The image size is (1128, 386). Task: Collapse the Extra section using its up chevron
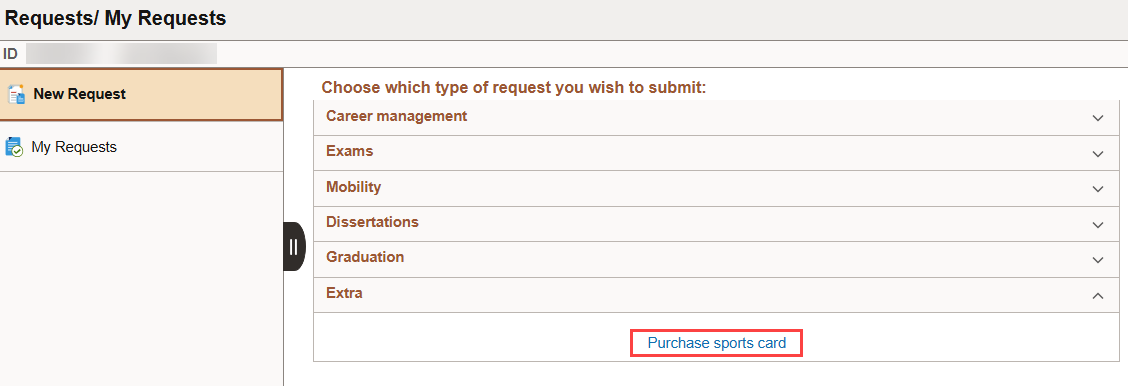coord(1097,295)
